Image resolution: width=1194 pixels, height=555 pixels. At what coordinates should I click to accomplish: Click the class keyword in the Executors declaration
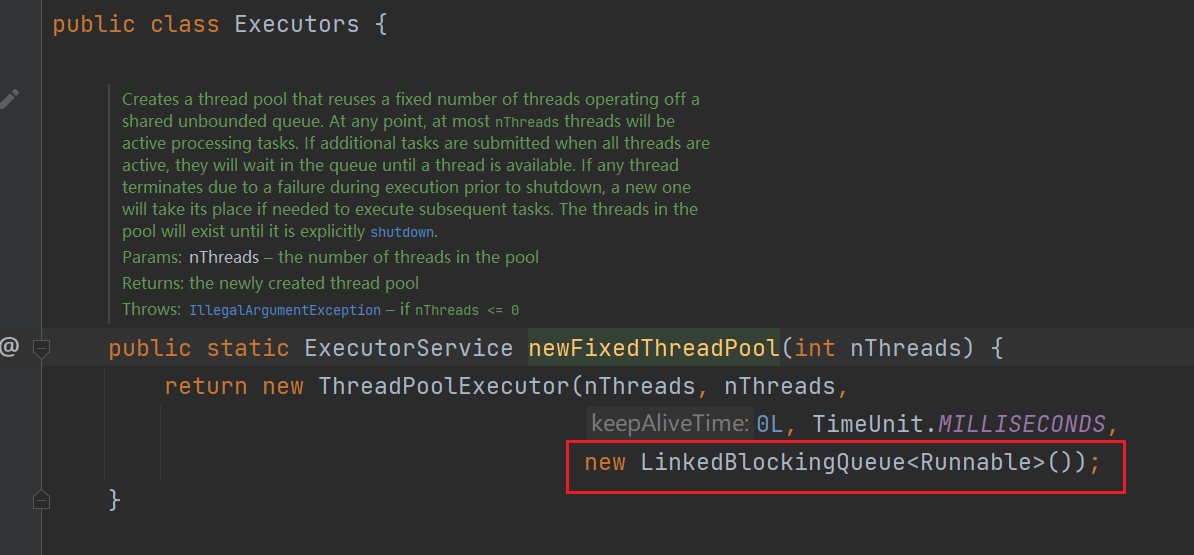[x=184, y=24]
